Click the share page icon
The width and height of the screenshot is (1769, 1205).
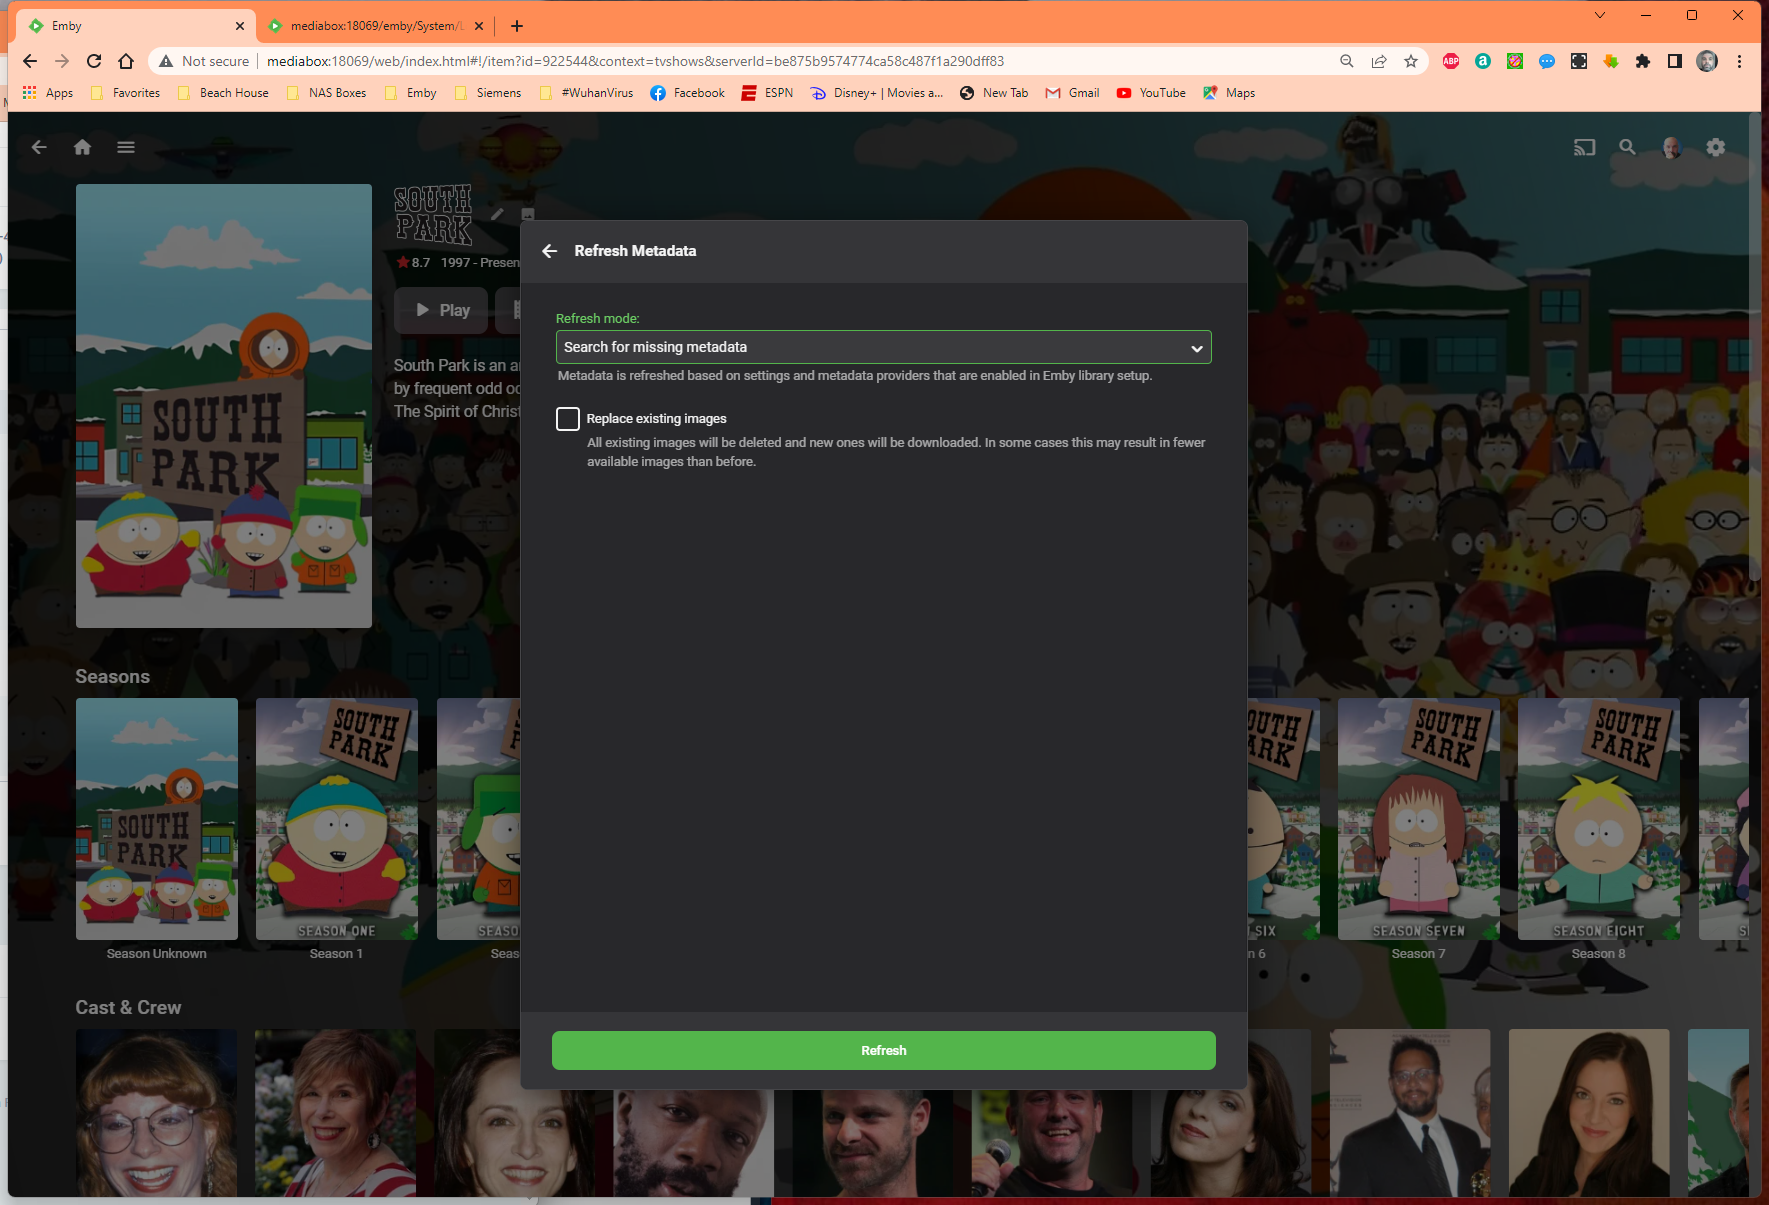tap(1379, 61)
